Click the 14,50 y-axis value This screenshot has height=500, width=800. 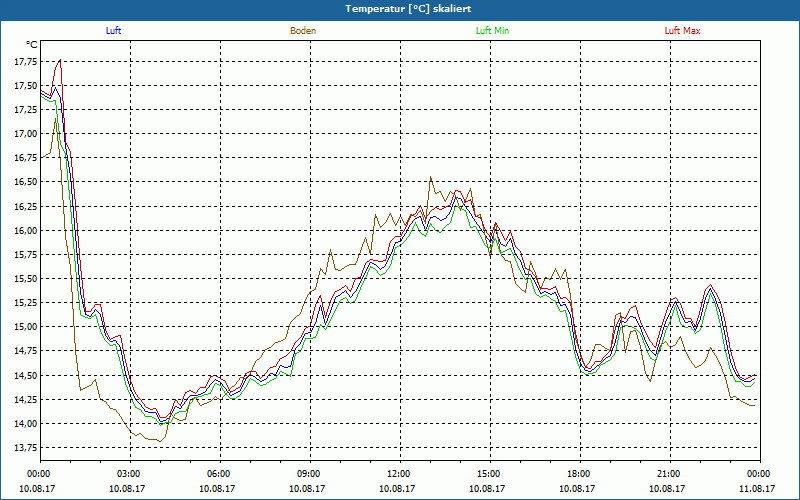point(26,376)
